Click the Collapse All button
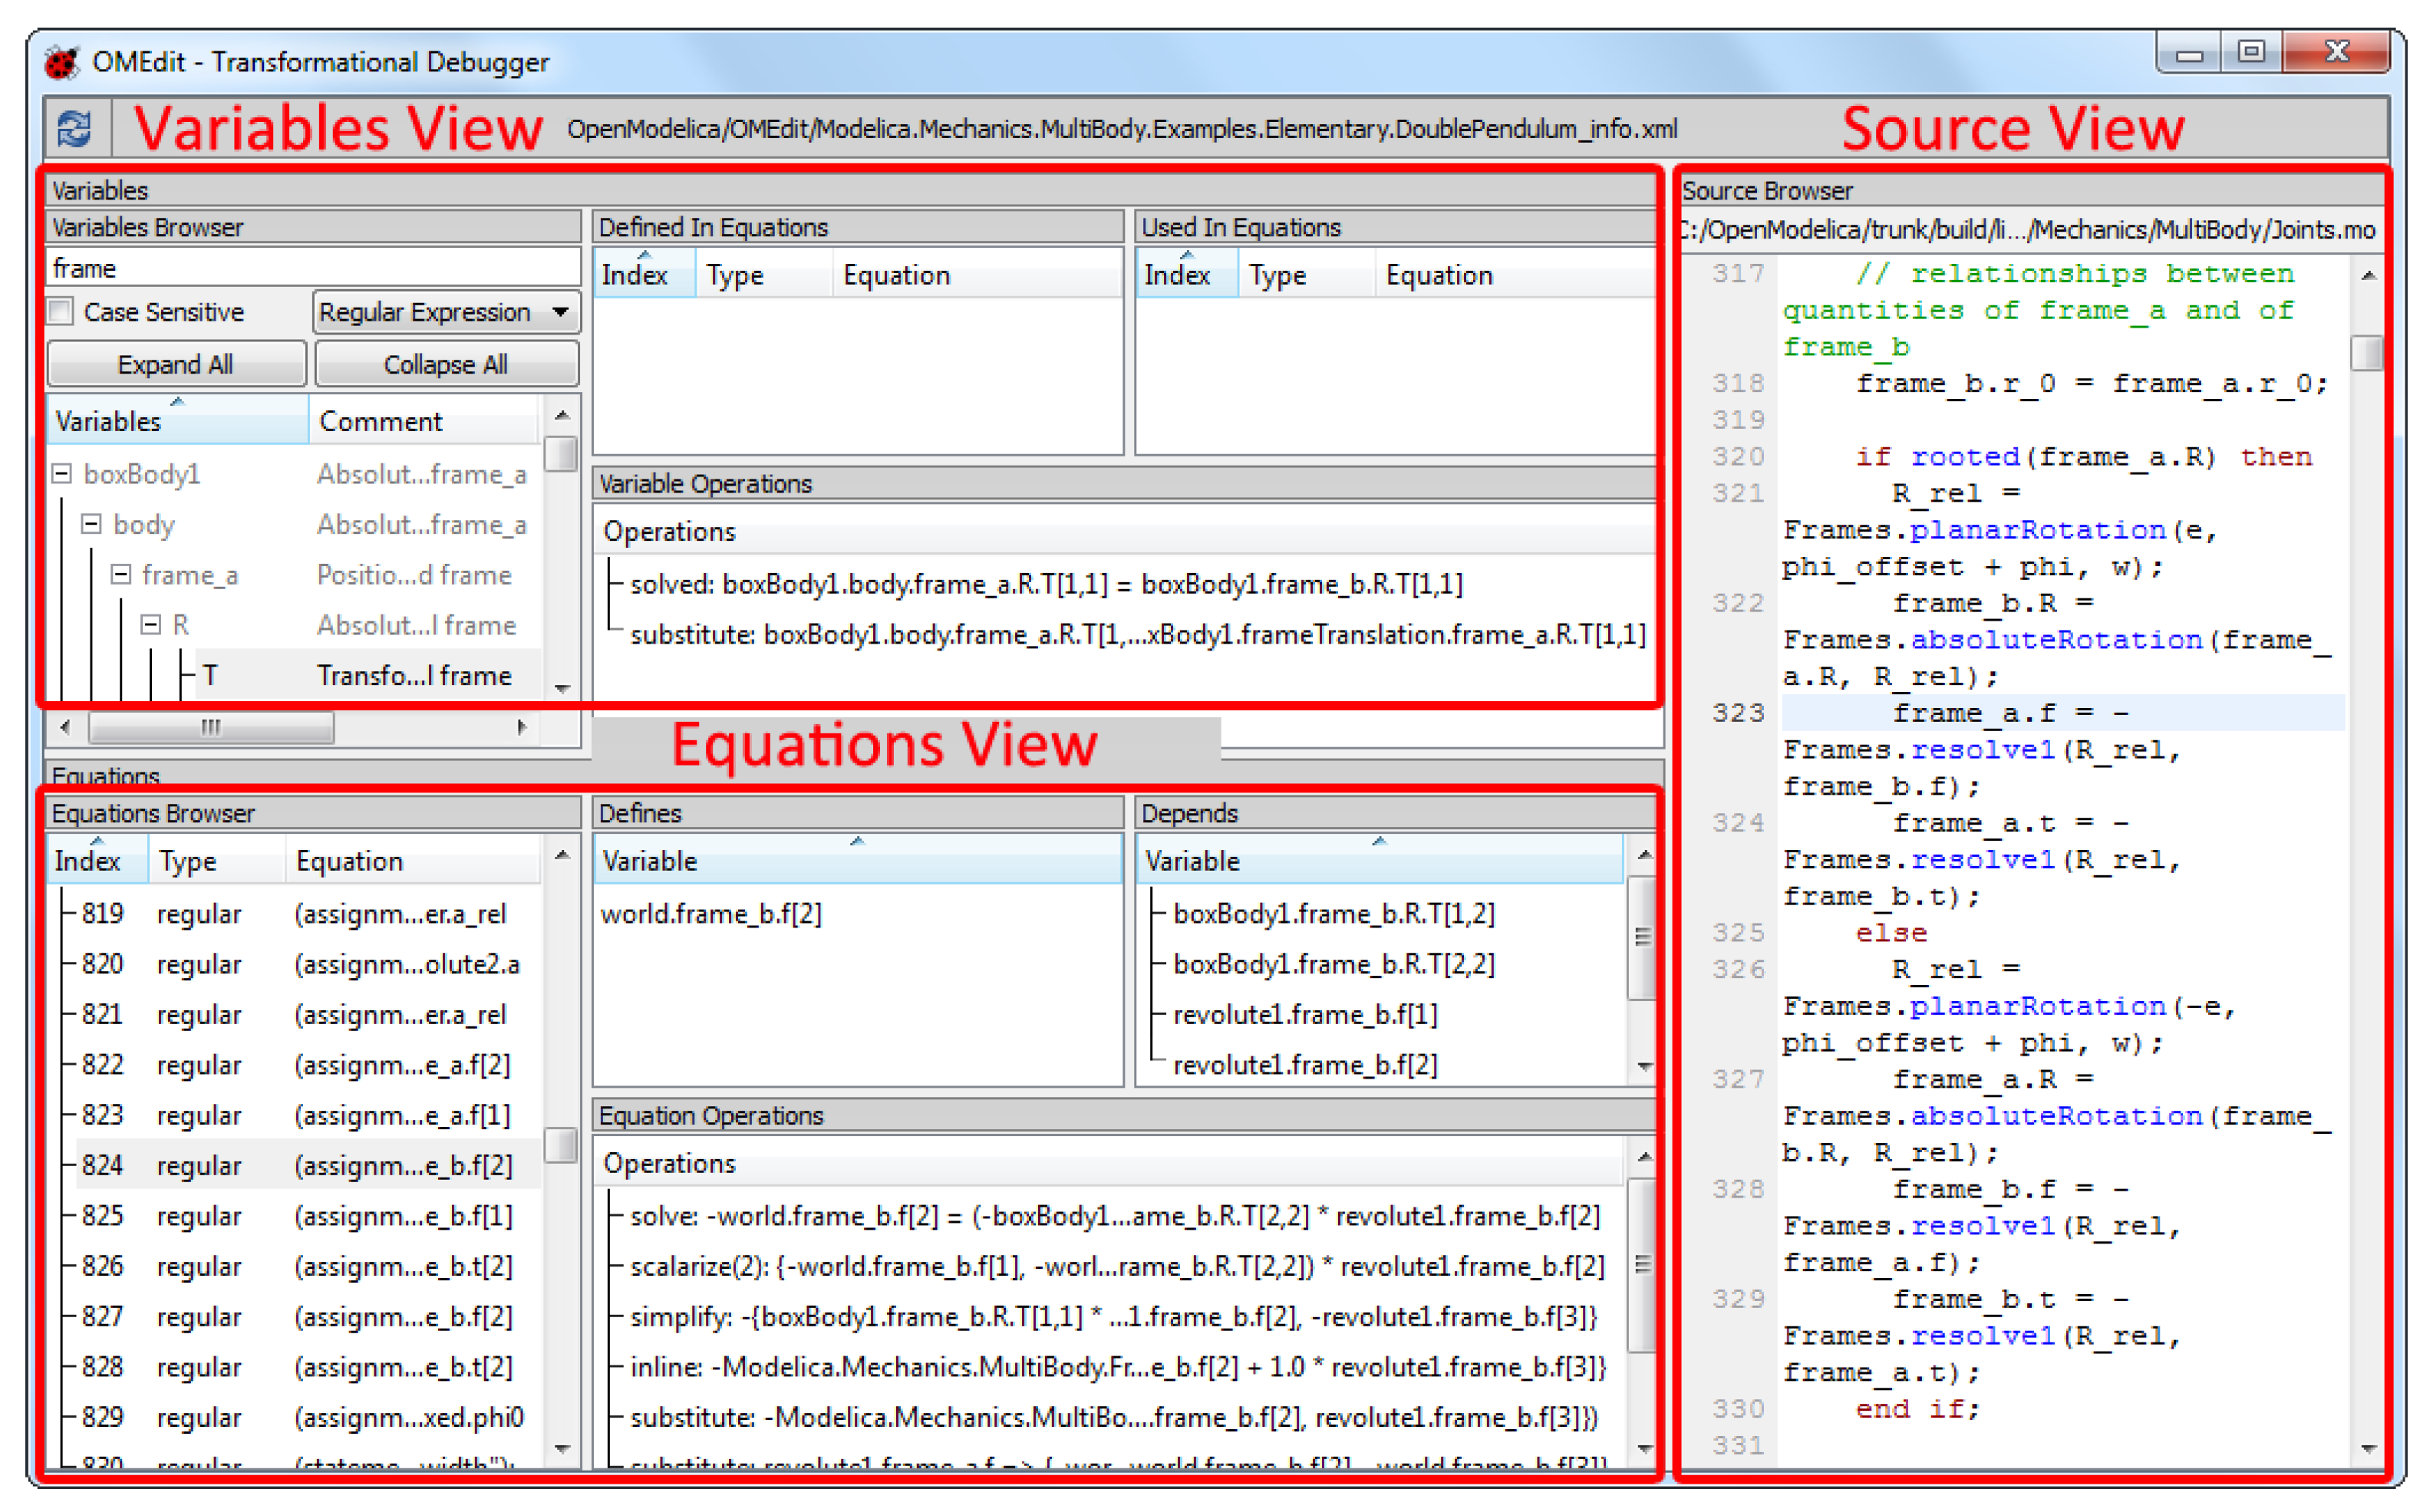Image resolution: width=2433 pixels, height=1512 pixels. click(x=446, y=364)
